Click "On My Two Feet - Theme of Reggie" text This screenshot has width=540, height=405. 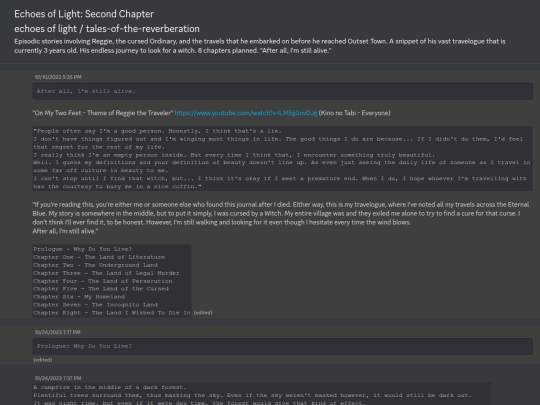click(x=103, y=113)
